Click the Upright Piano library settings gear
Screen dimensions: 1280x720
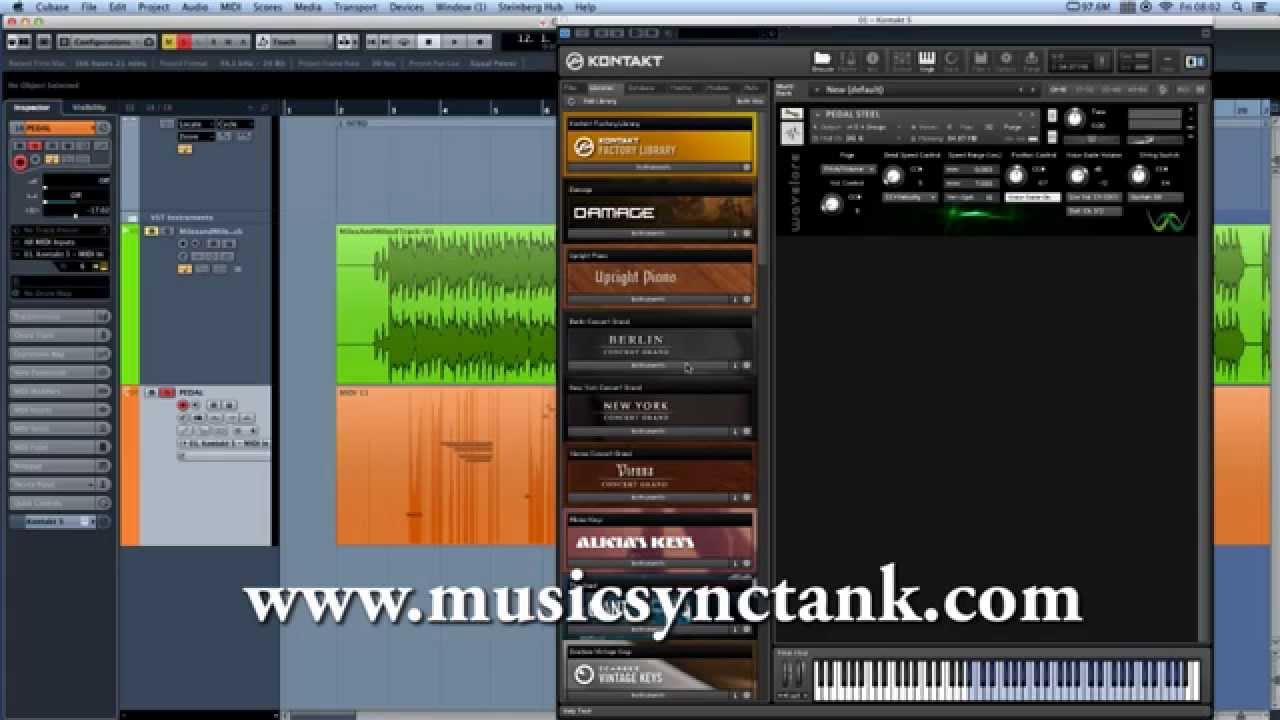(x=747, y=299)
